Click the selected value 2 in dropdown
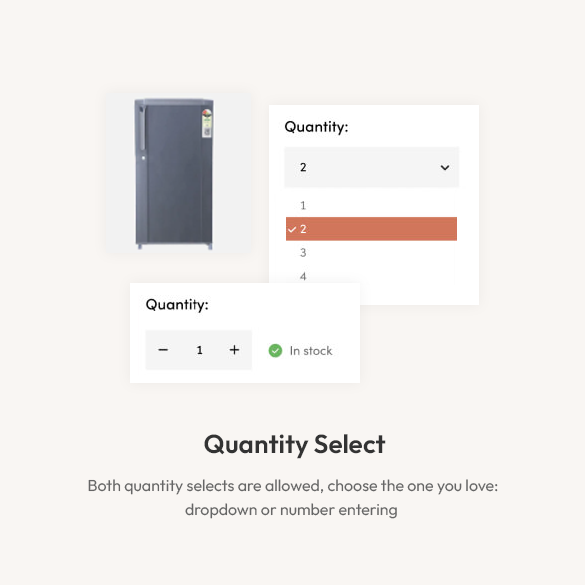 click(x=303, y=167)
